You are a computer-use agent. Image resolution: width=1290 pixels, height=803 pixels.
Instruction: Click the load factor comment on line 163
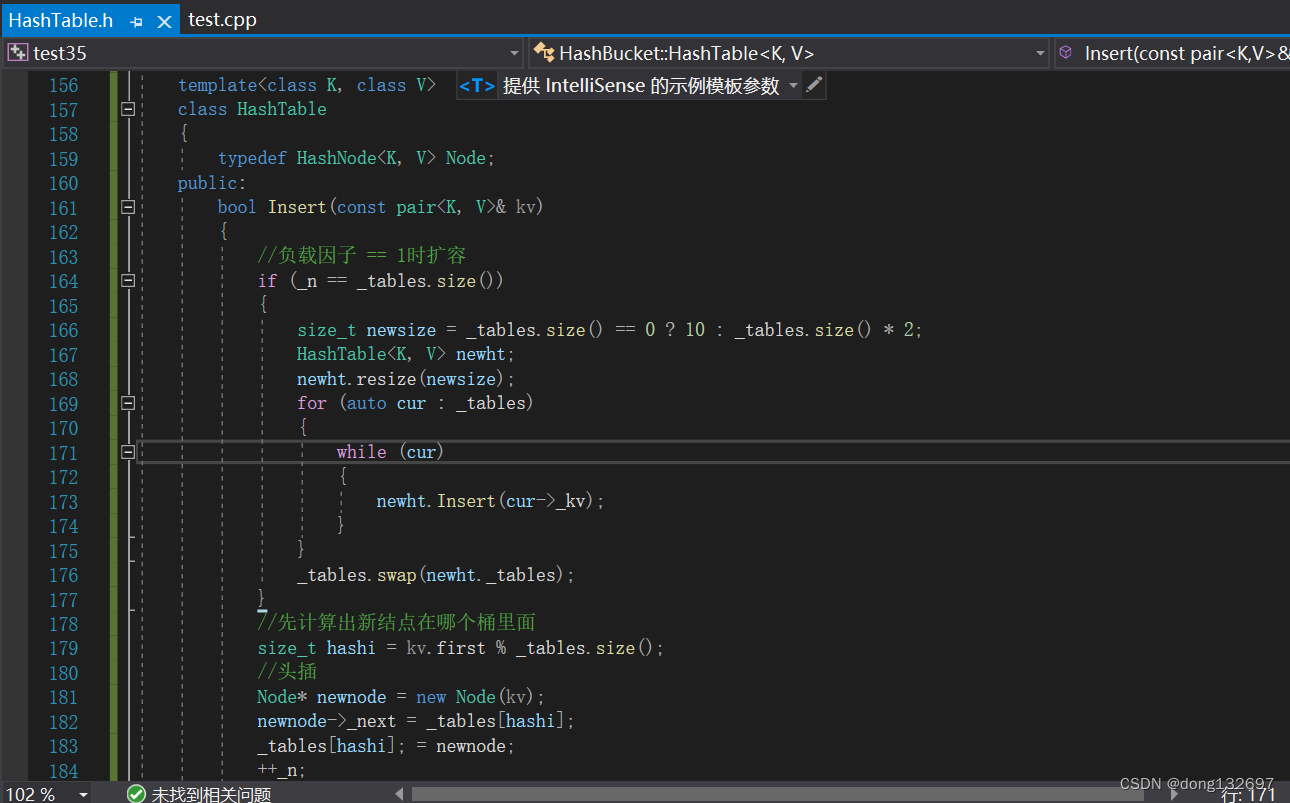(x=362, y=256)
